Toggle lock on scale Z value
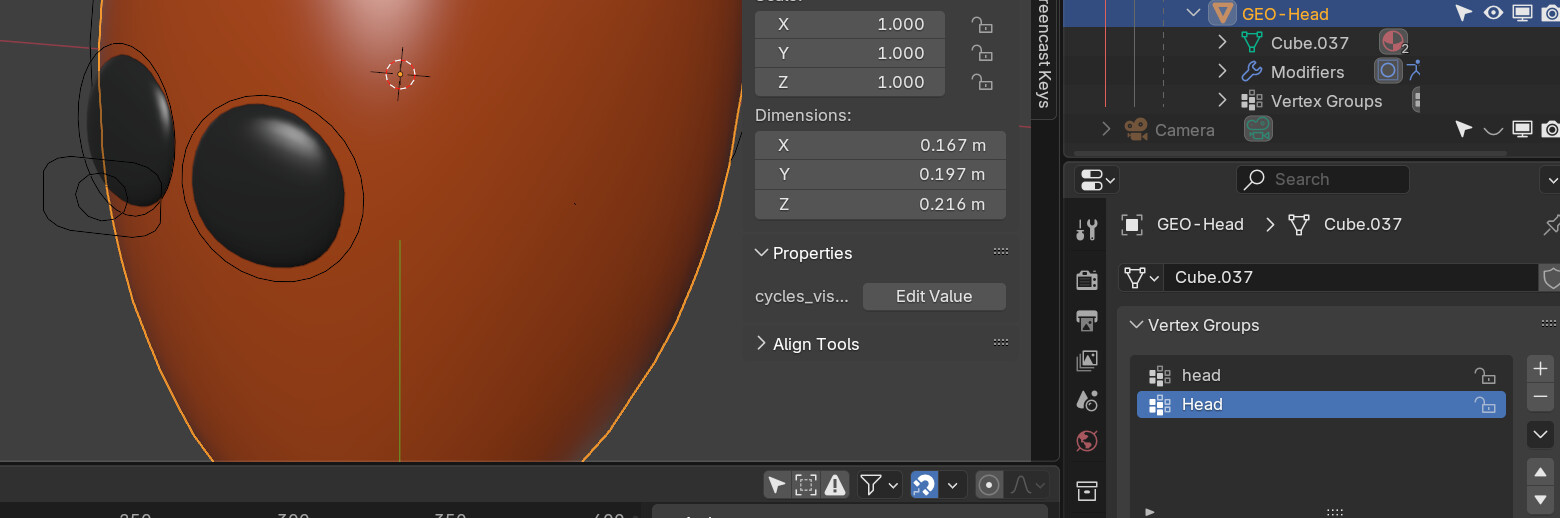1560x518 pixels. pos(982,83)
